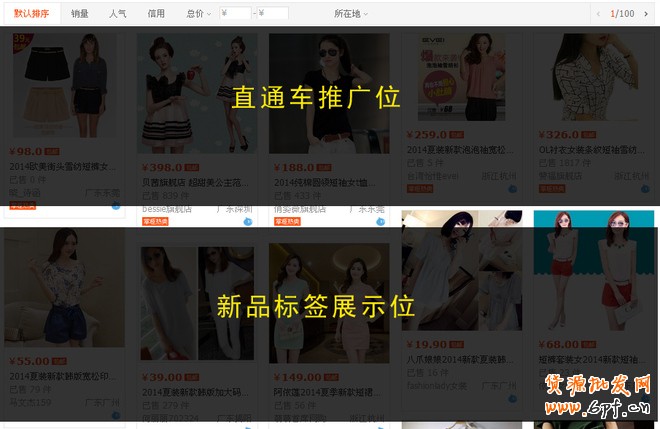Screen dimensions: 660x429
Task: Click the Wangwang chat icon for ¥398.0 dress
Action: (x=247, y=221)
